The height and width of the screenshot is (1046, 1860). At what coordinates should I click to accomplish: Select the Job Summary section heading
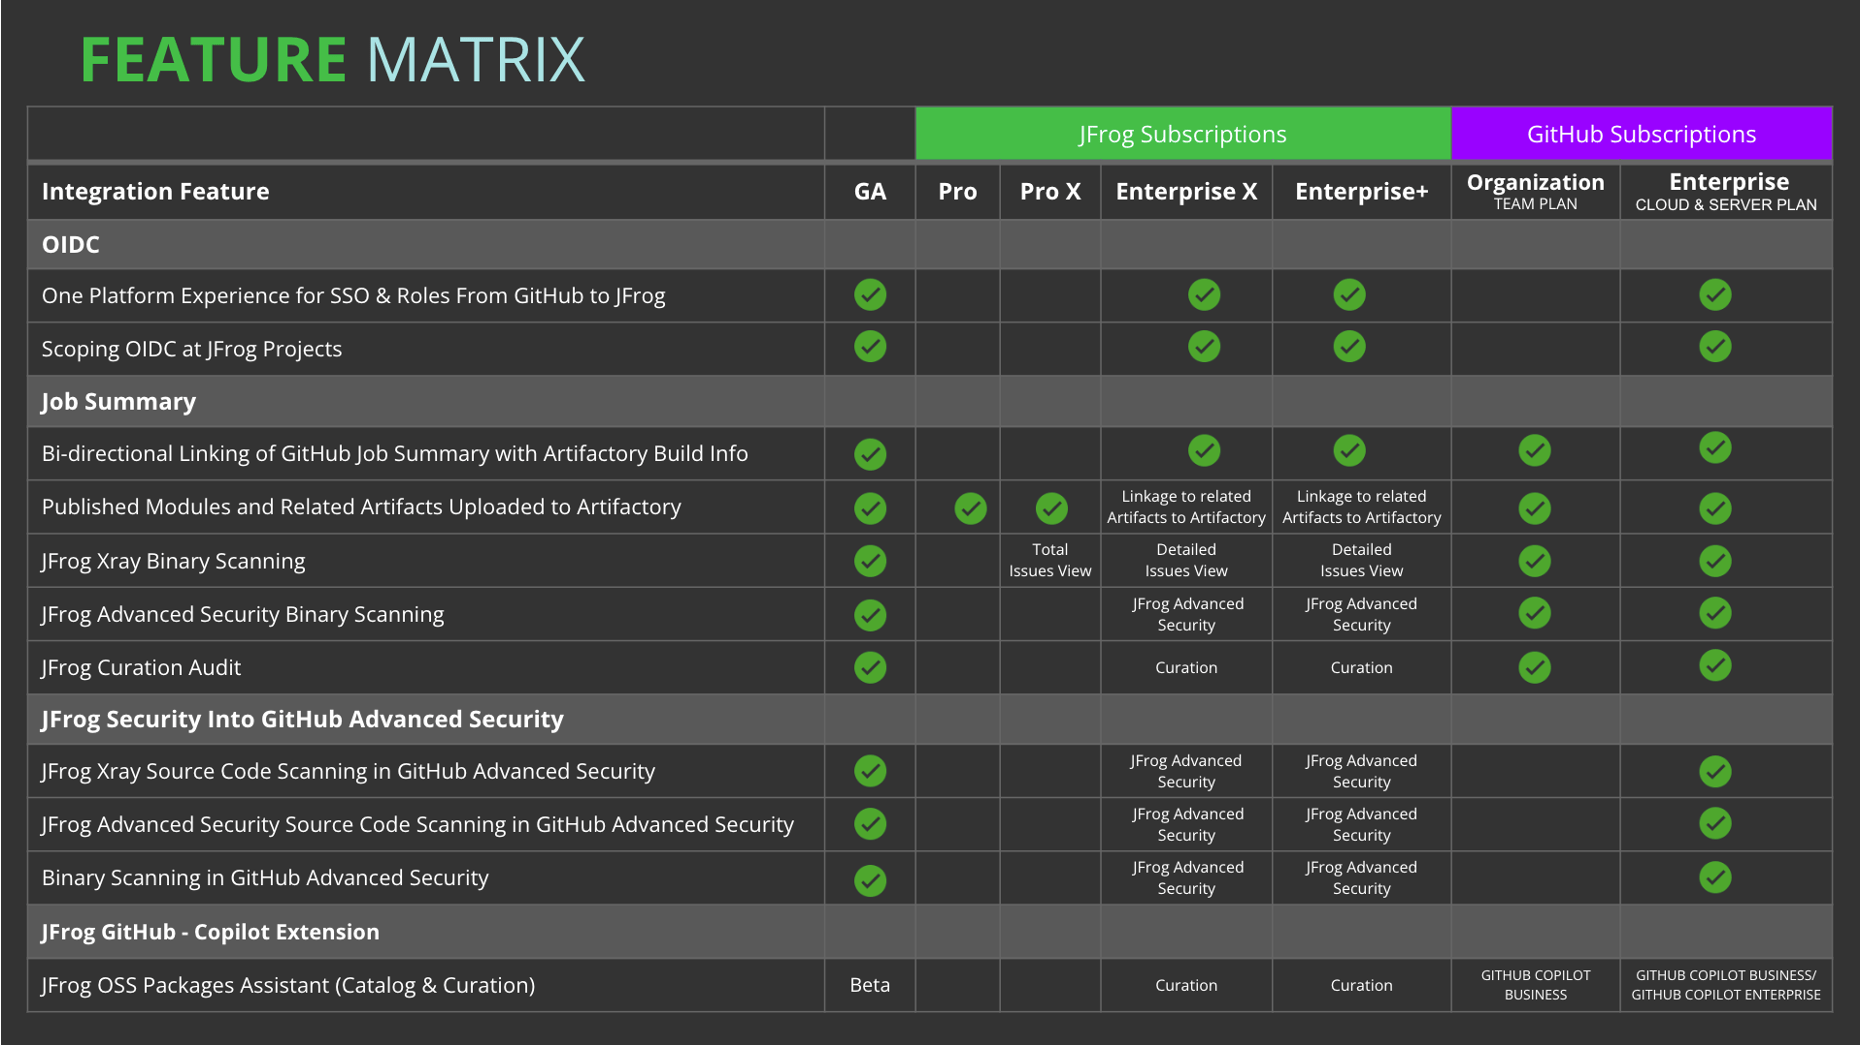tap(119, 401)
